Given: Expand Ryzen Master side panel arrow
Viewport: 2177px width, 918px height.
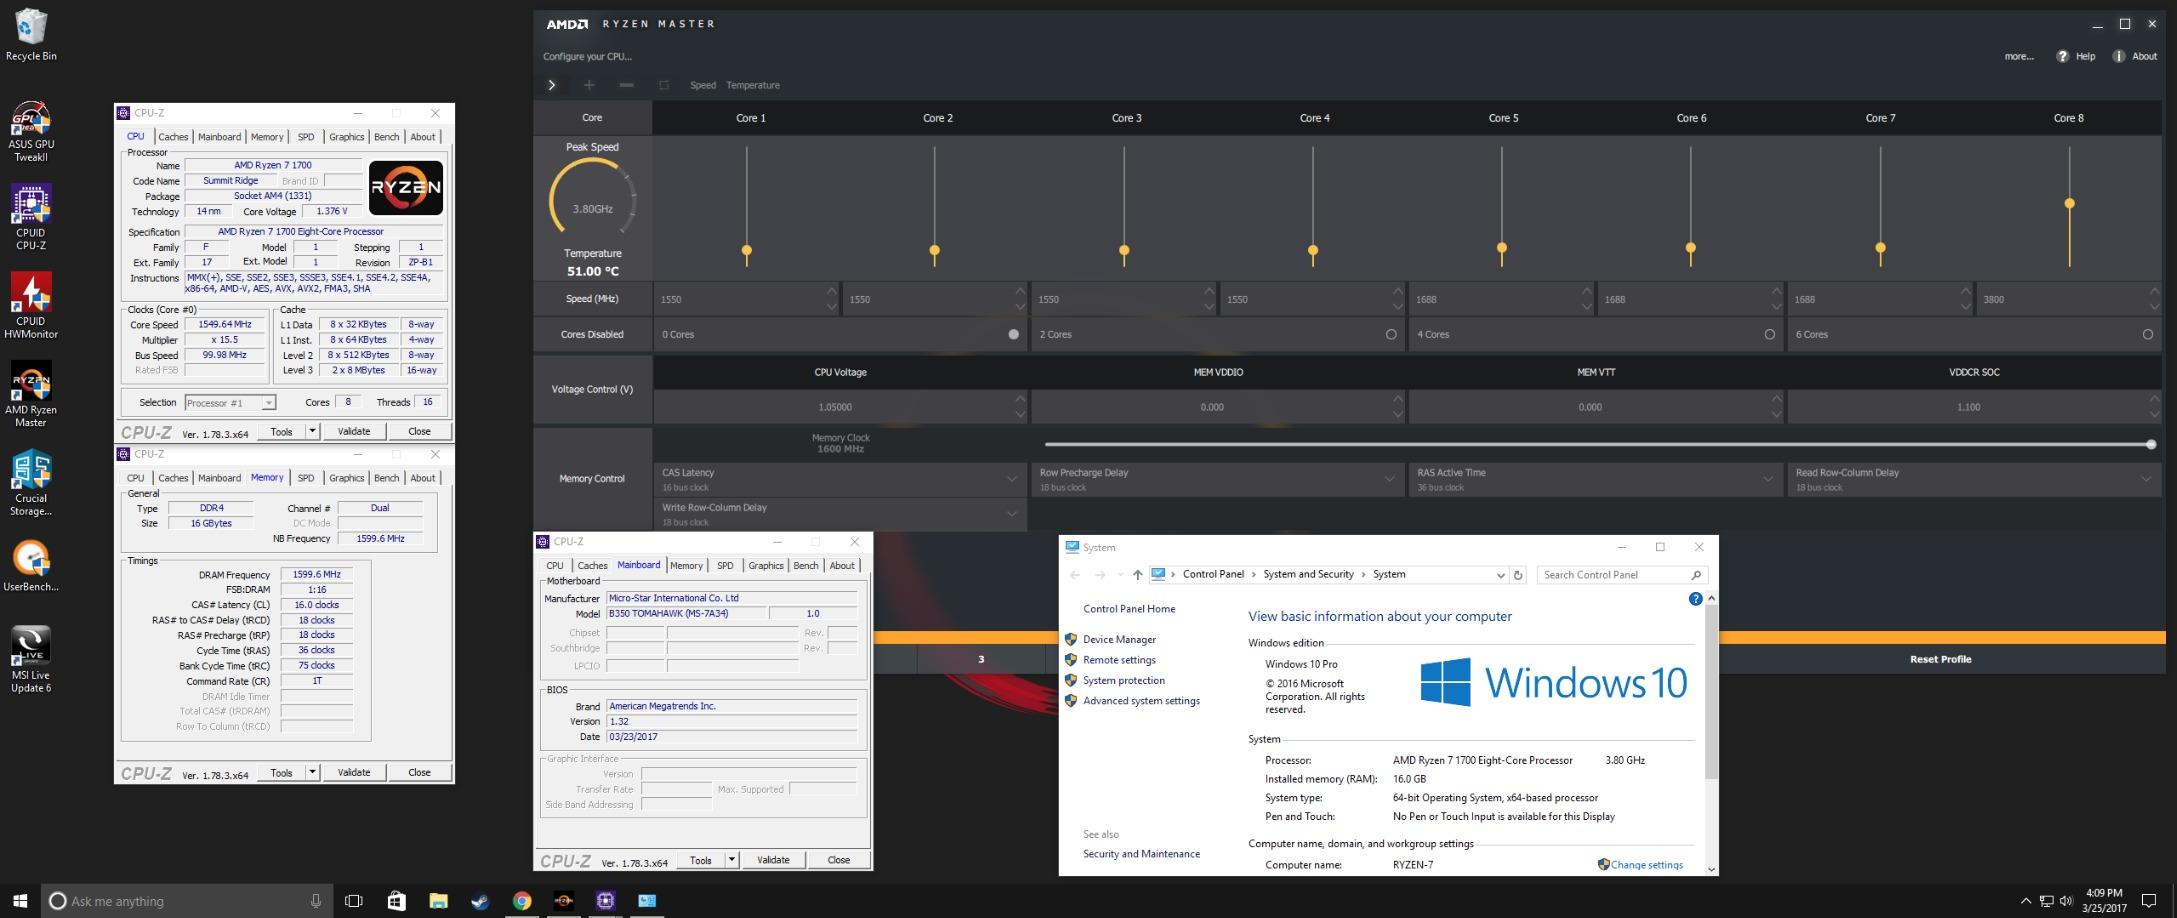Looking at the screenshot, I should tap(551, 85).
